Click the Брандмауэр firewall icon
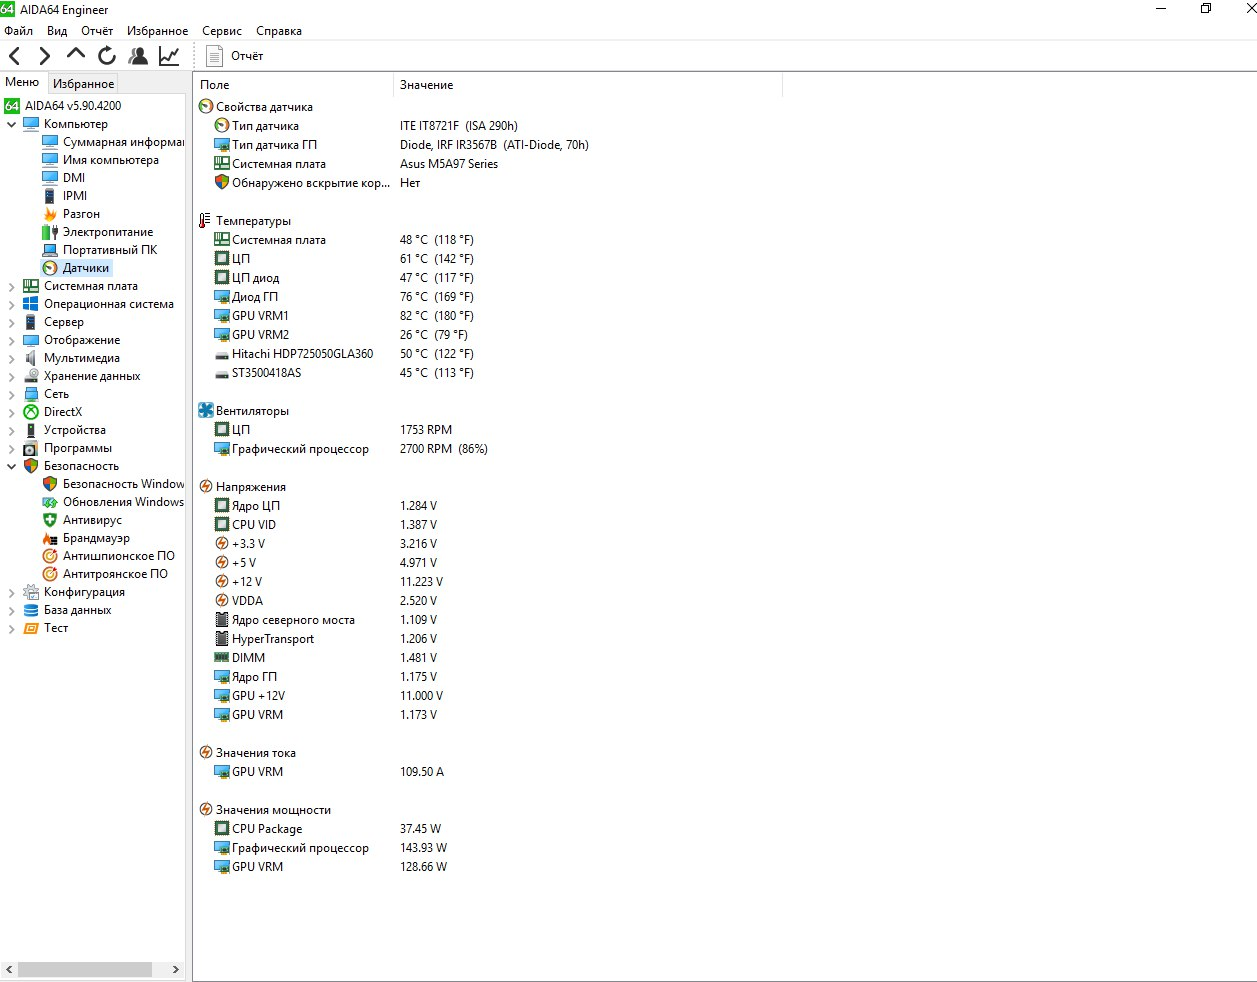 (50, 538)
